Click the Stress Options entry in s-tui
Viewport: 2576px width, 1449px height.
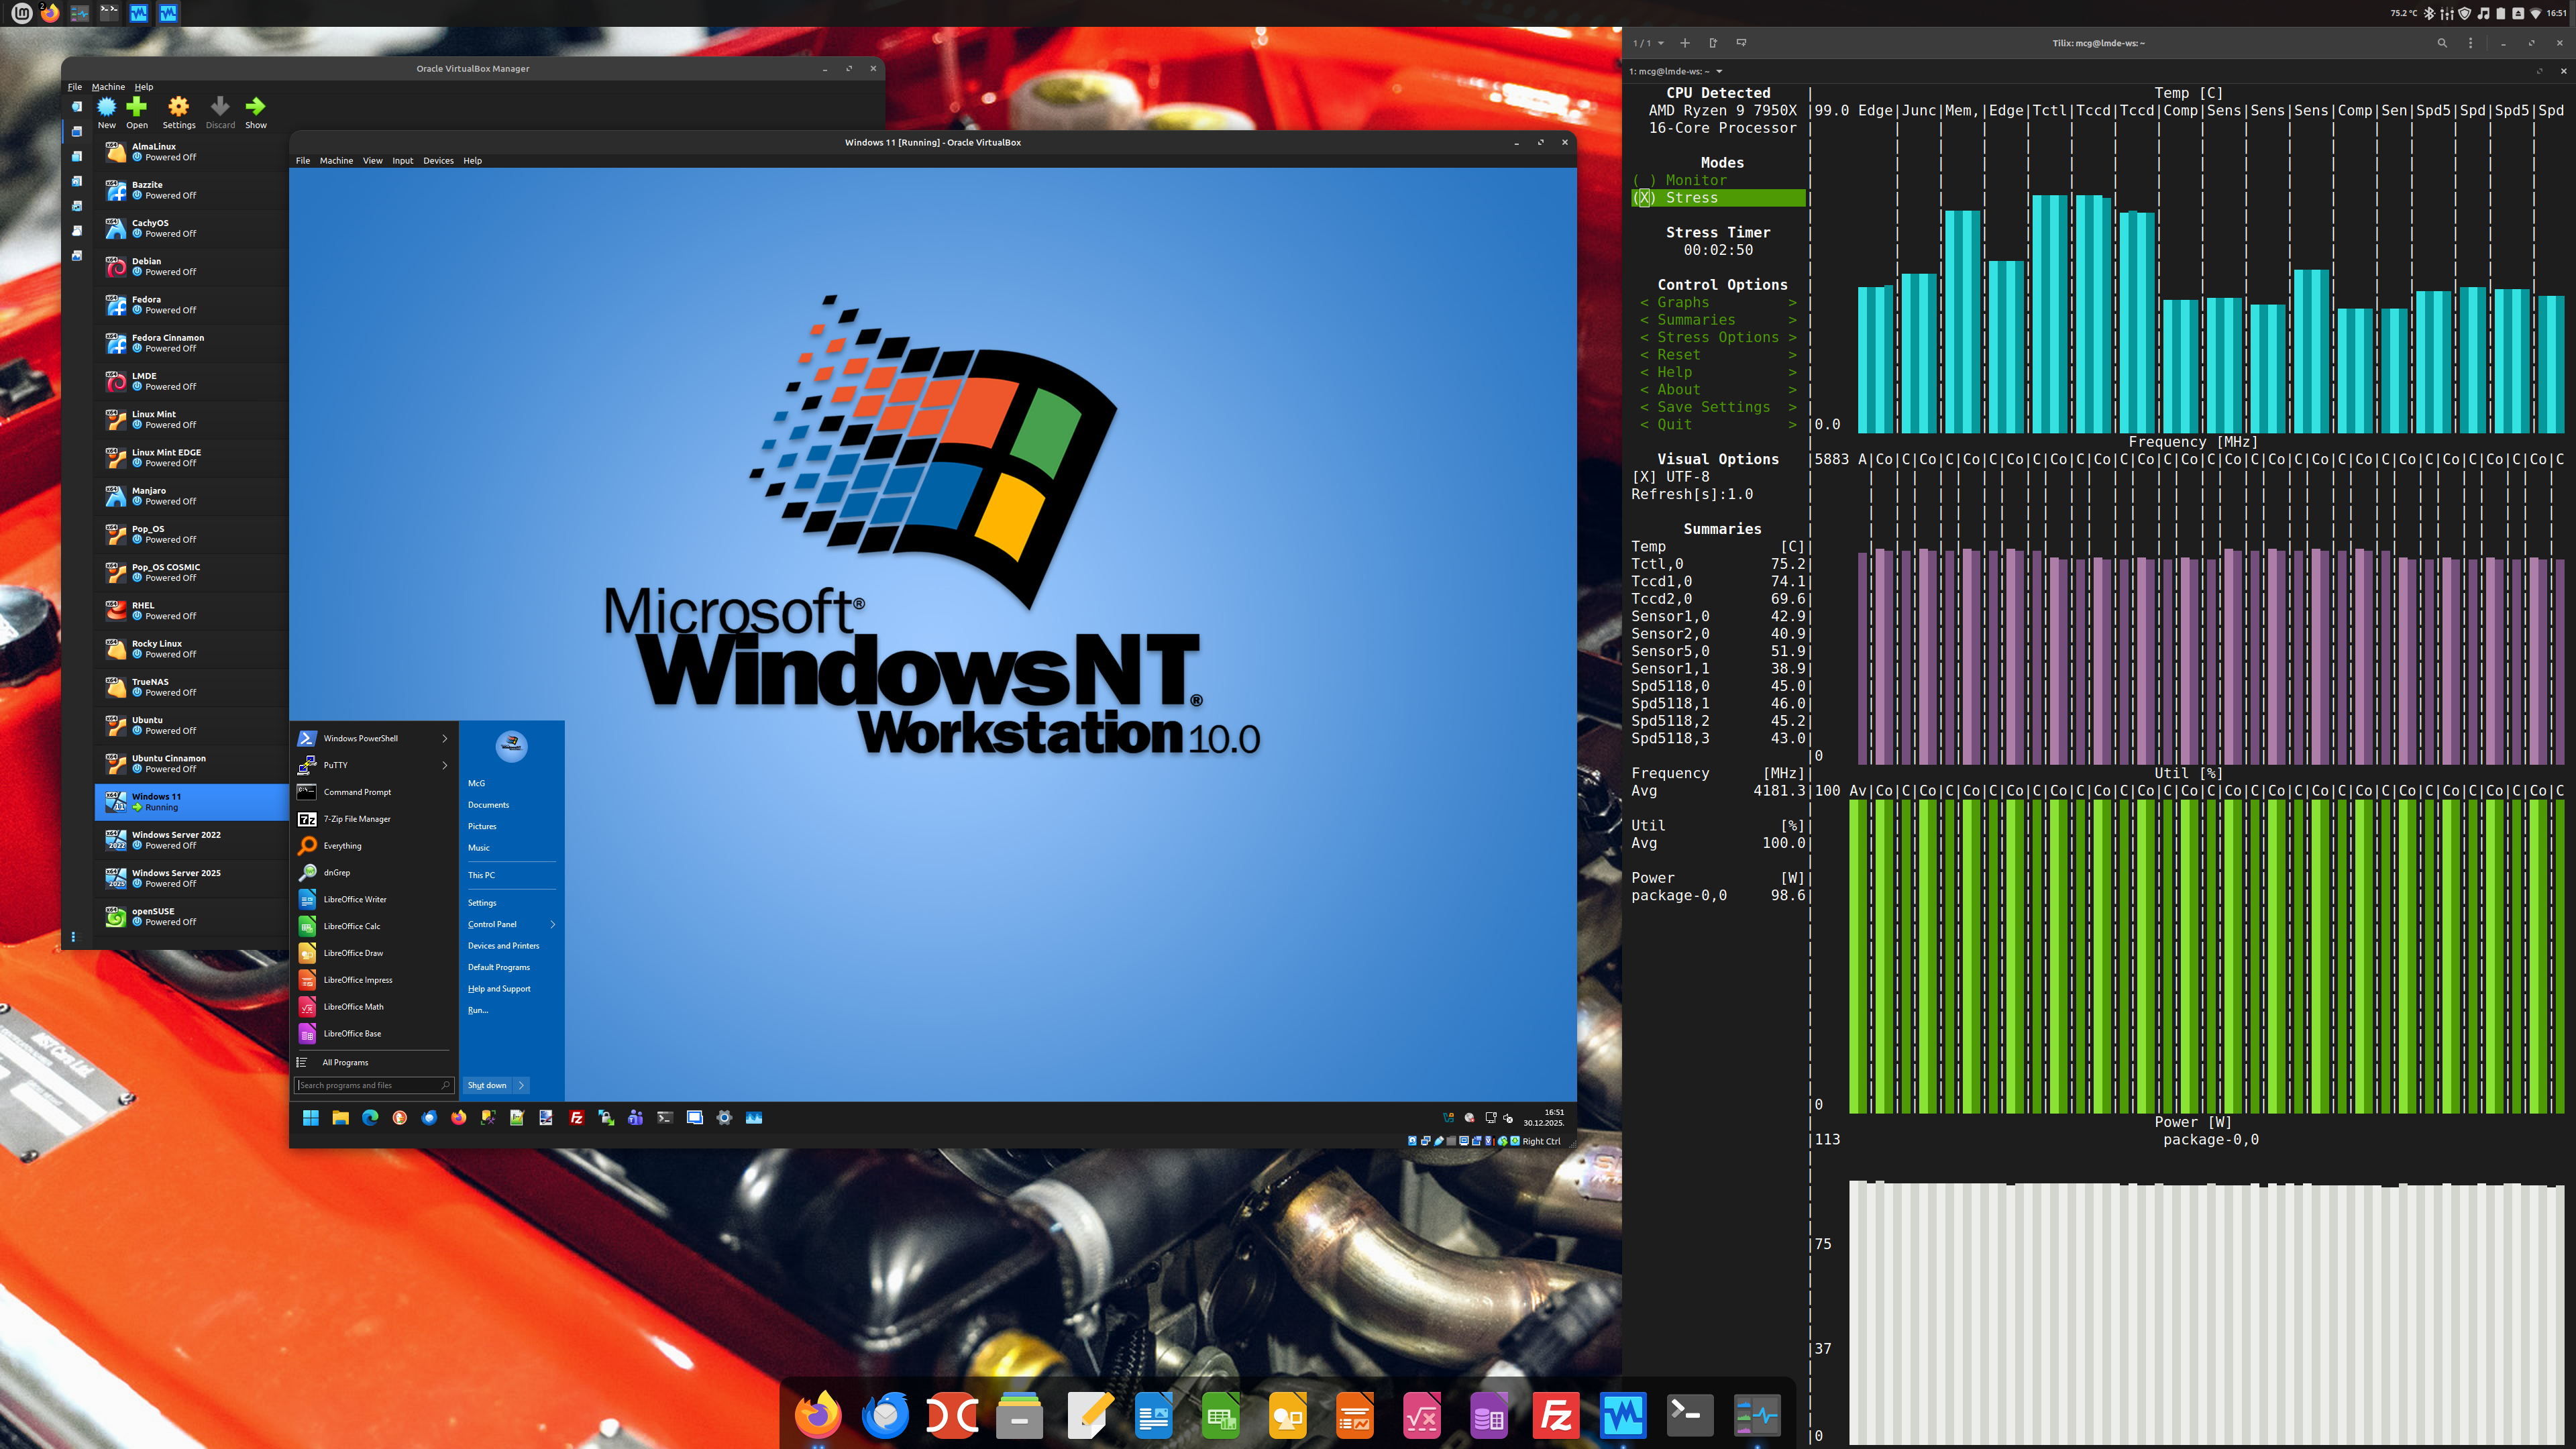coord(1717,337)
